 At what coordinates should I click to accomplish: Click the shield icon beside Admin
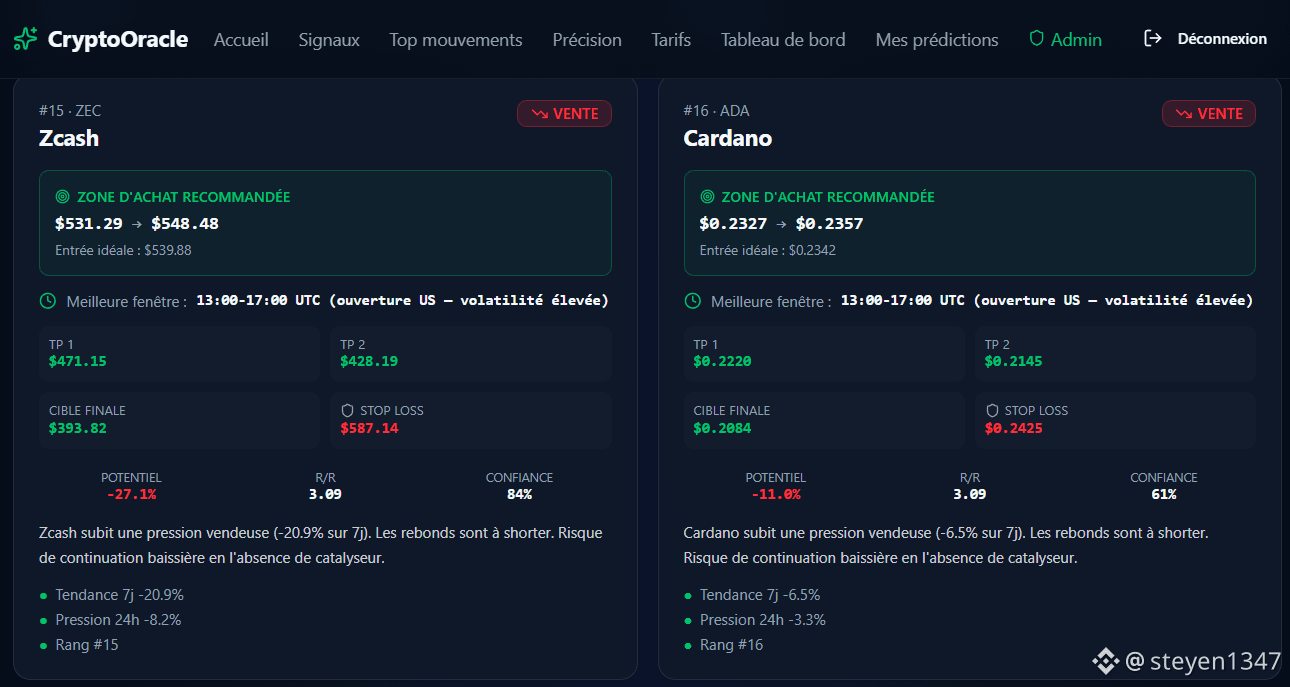pos(1037,38)
